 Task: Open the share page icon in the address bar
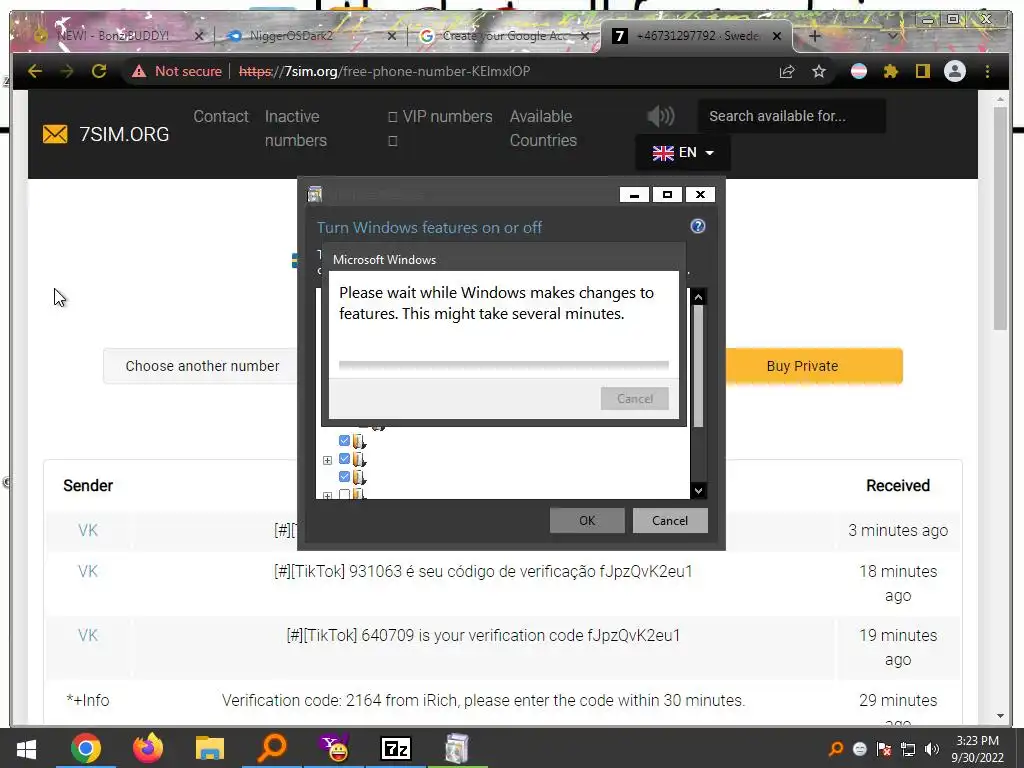tap(787, 71)
